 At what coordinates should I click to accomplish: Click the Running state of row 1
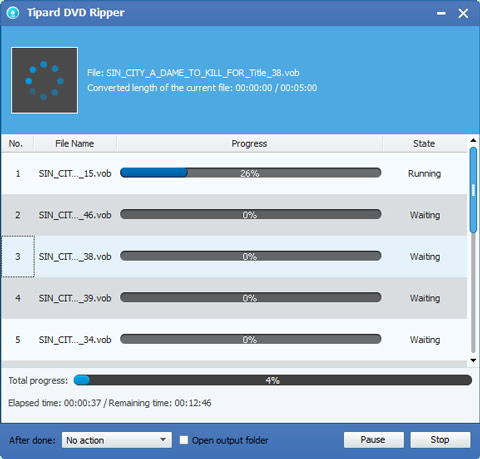point(424,174)
